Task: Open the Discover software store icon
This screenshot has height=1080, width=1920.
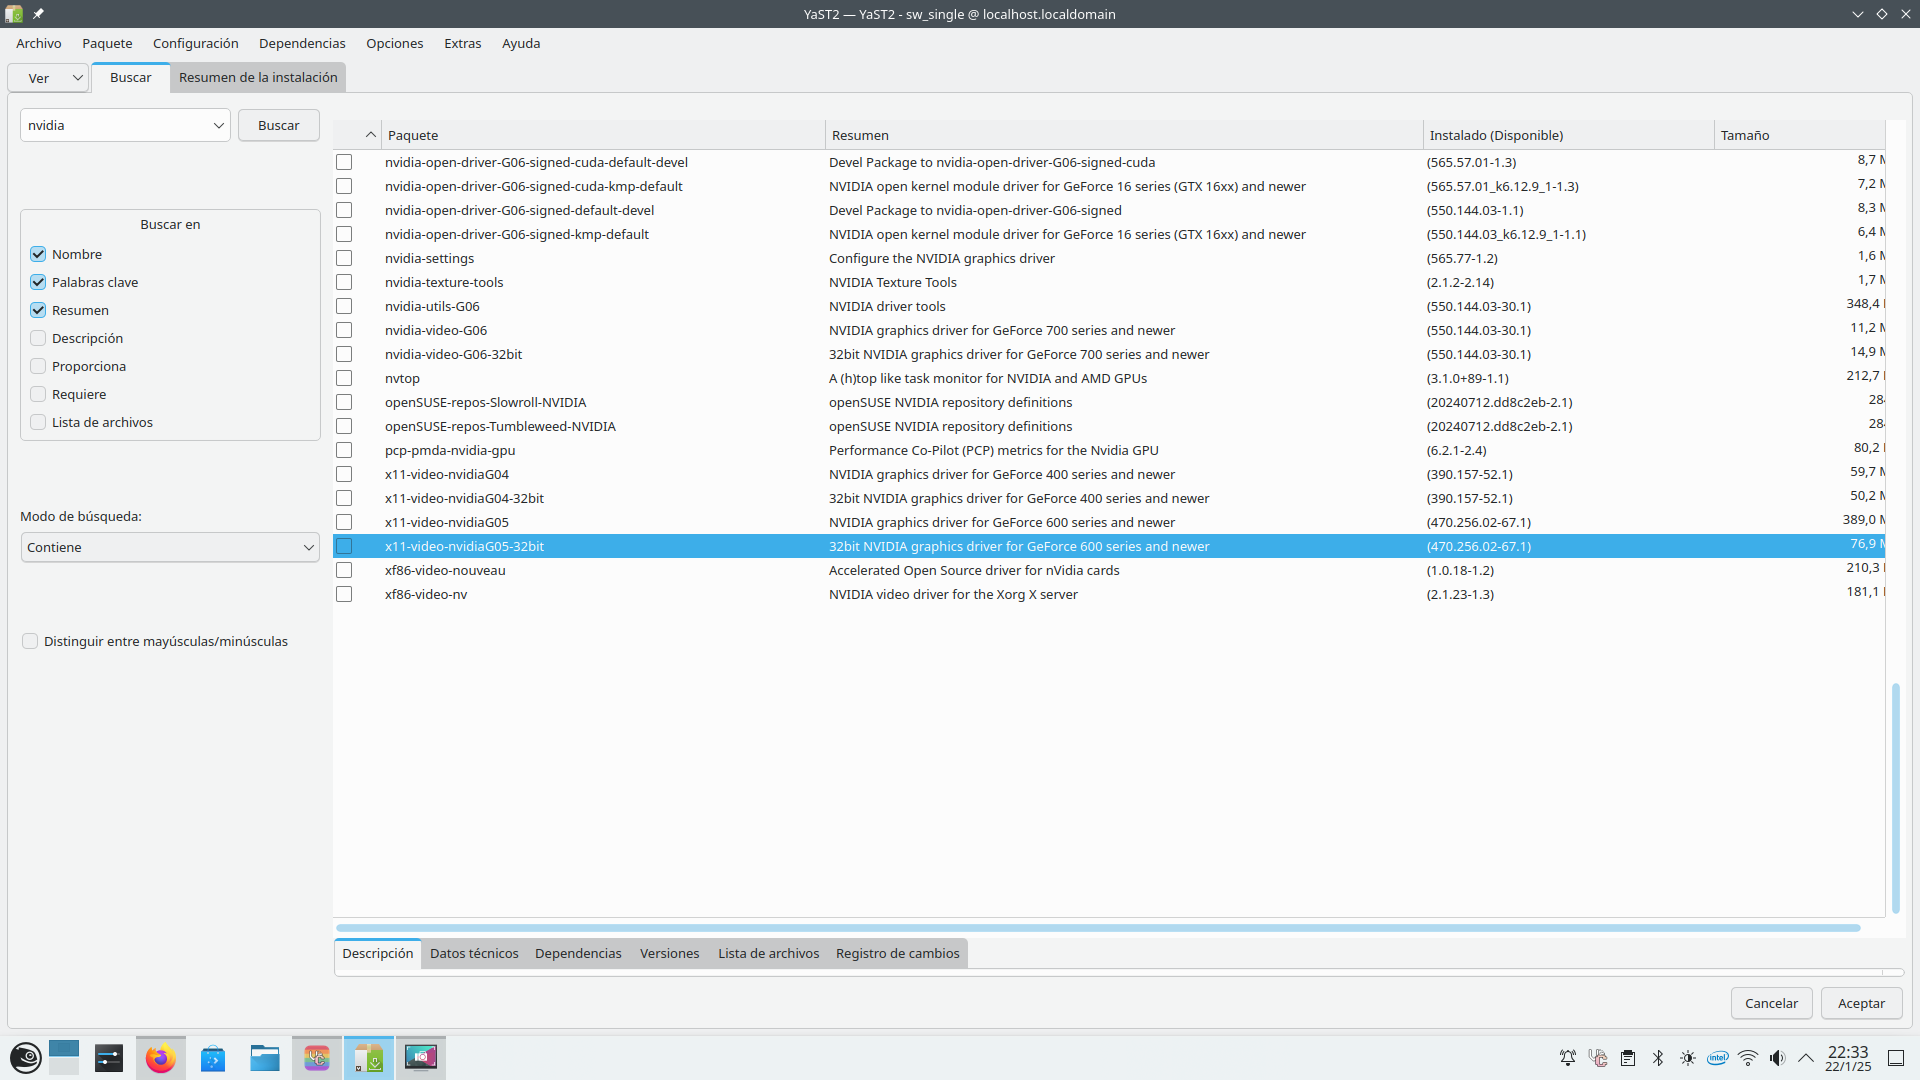Action: (x=213, y=1058)
